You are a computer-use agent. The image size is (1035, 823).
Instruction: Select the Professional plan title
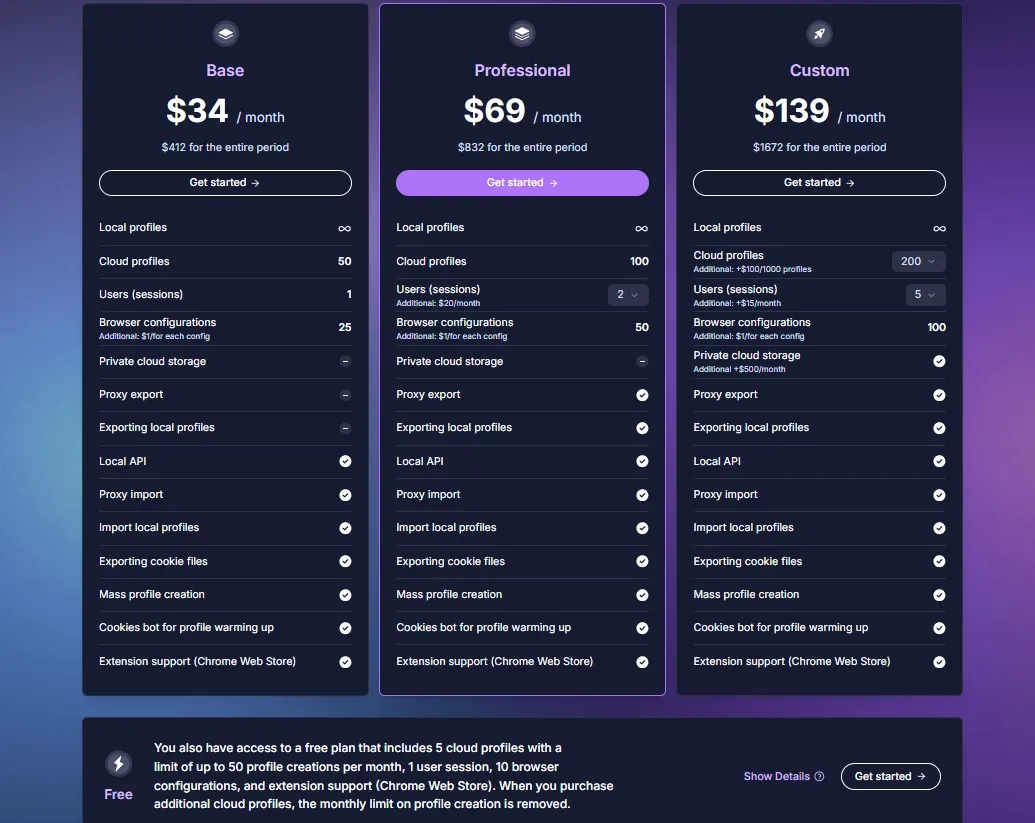click(x=522, y=71)
